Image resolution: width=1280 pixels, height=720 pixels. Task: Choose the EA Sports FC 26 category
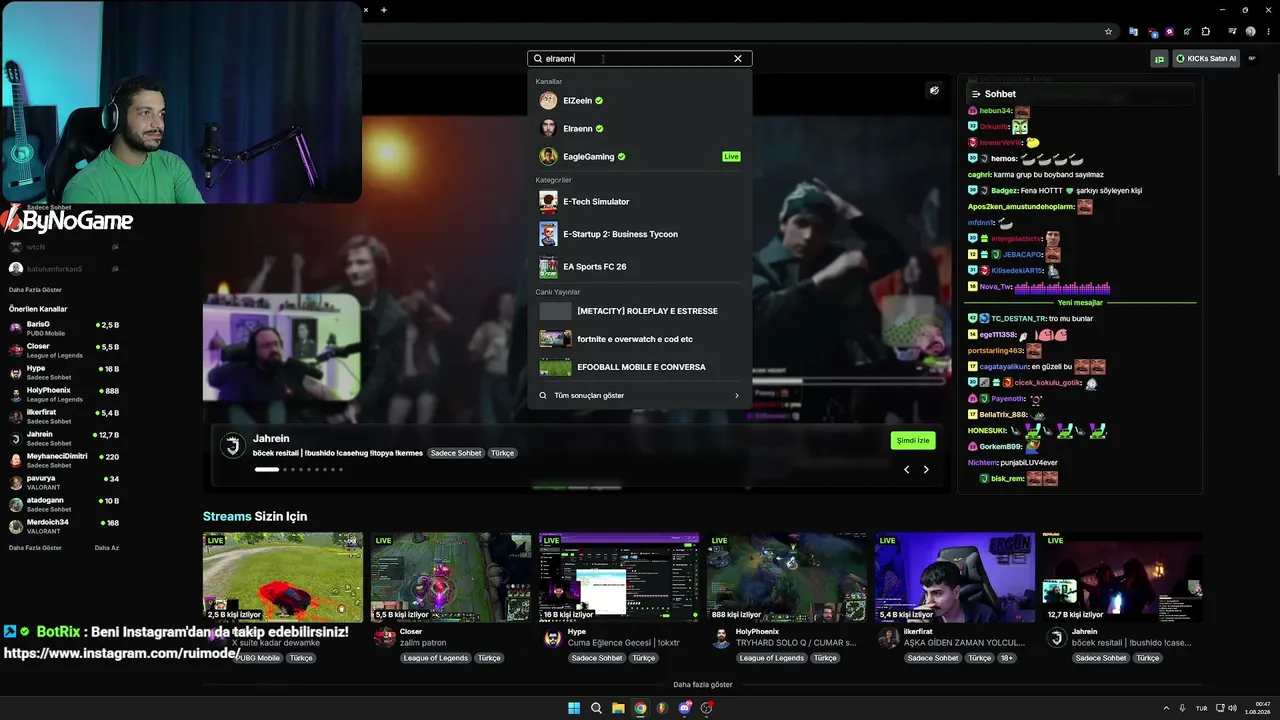pos(640,267)
